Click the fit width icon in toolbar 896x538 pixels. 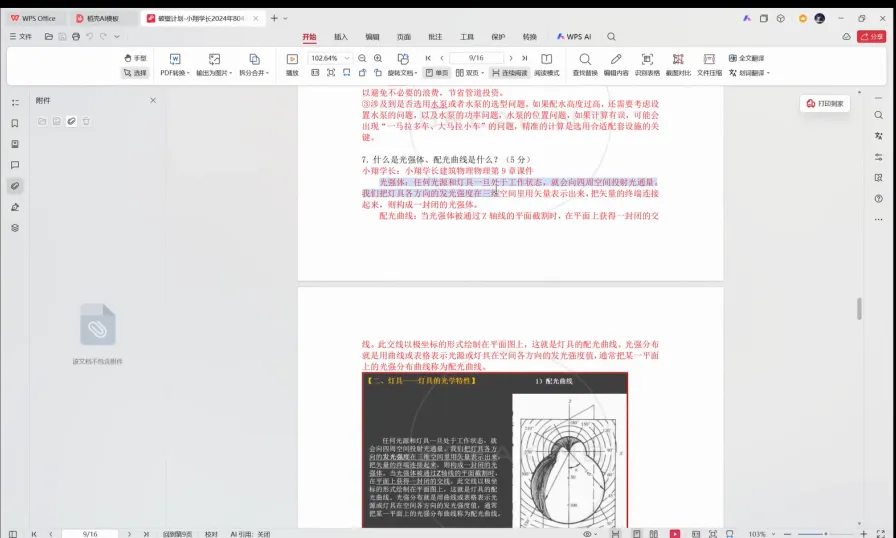[346, 73]
